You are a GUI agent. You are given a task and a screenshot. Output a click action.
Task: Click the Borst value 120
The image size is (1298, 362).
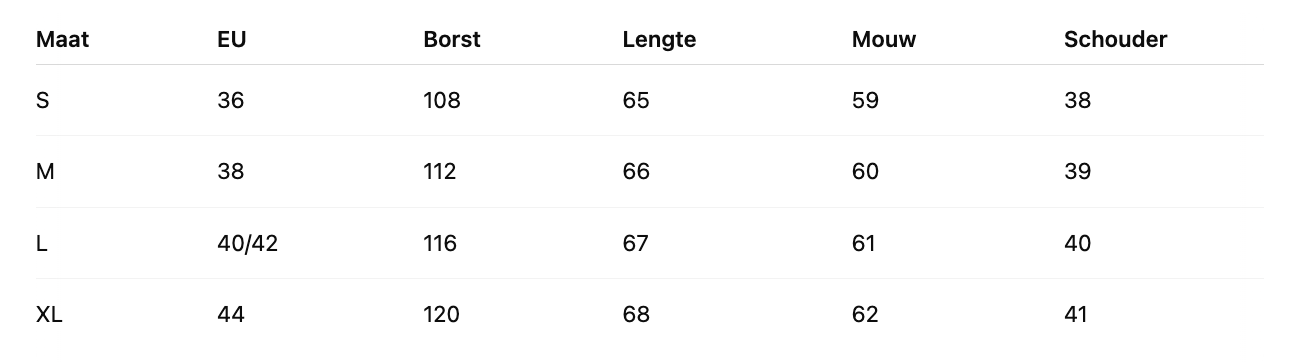[x=442, y=315]
